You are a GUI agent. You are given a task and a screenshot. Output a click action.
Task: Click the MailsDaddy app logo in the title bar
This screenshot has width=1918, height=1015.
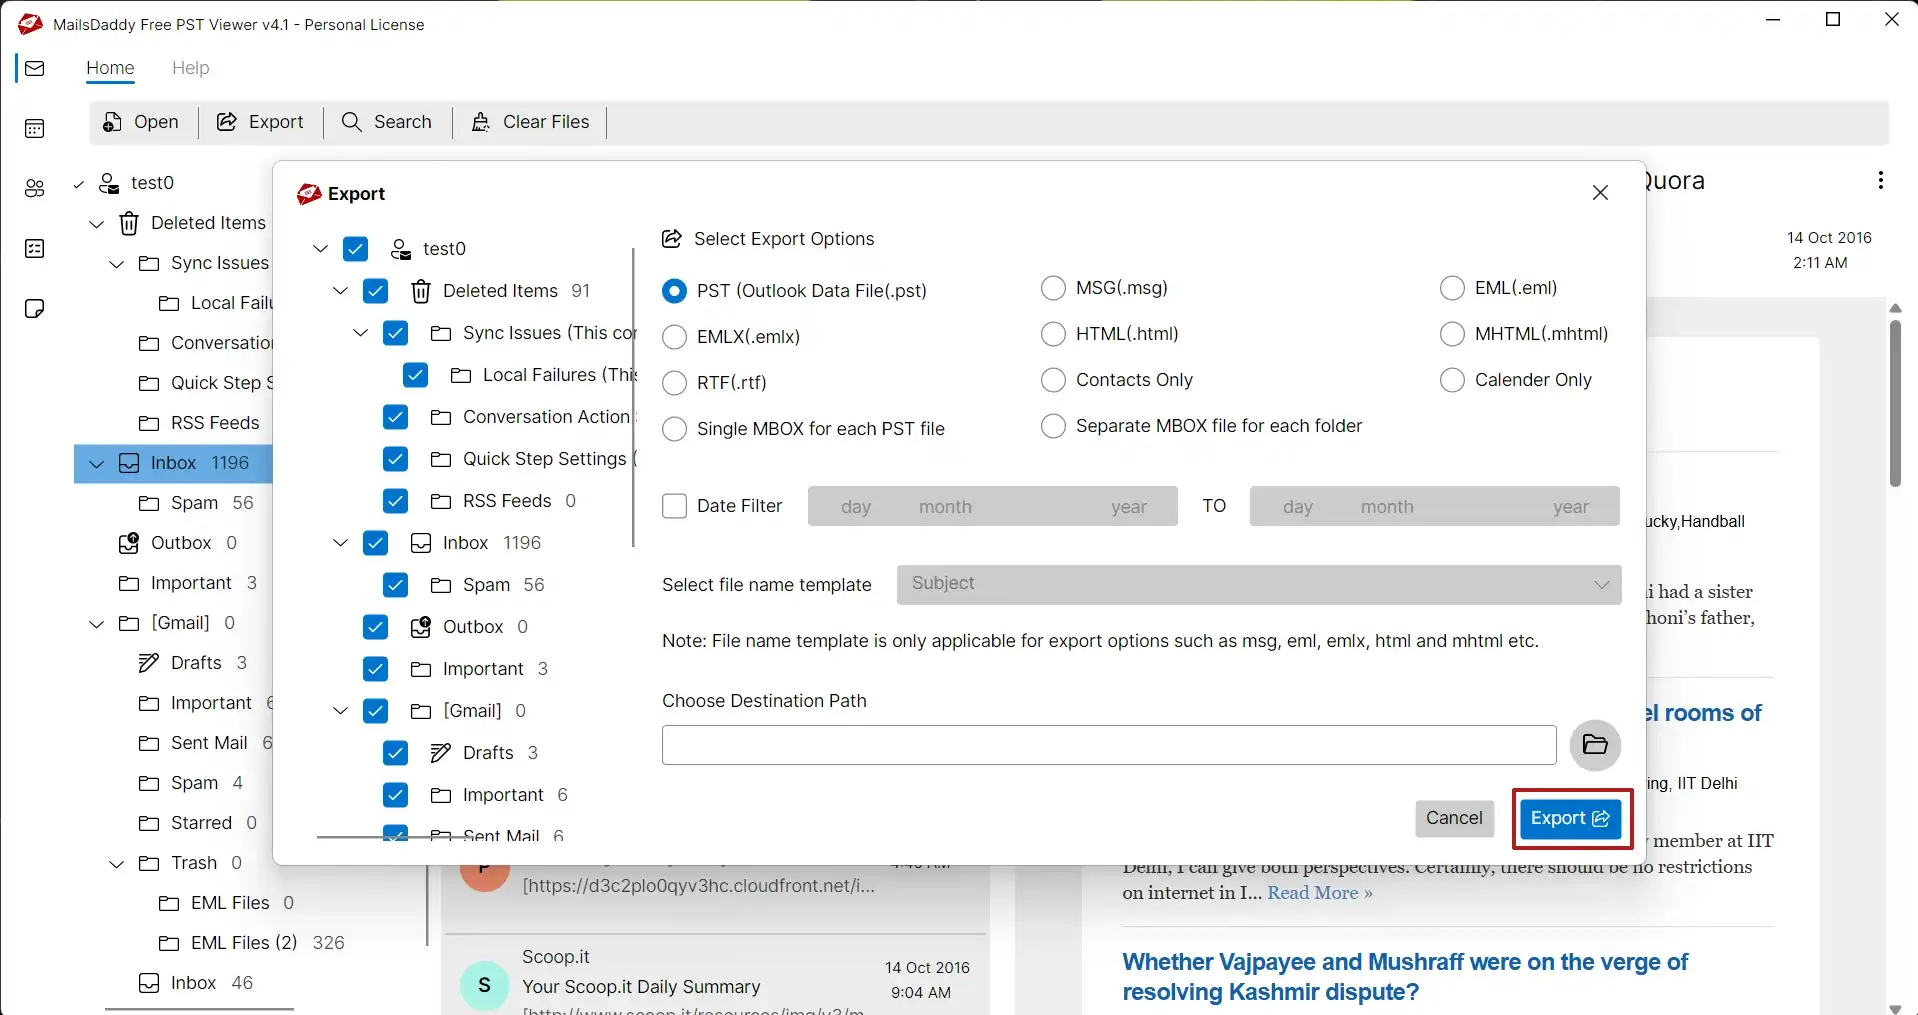tap(30, 24)
